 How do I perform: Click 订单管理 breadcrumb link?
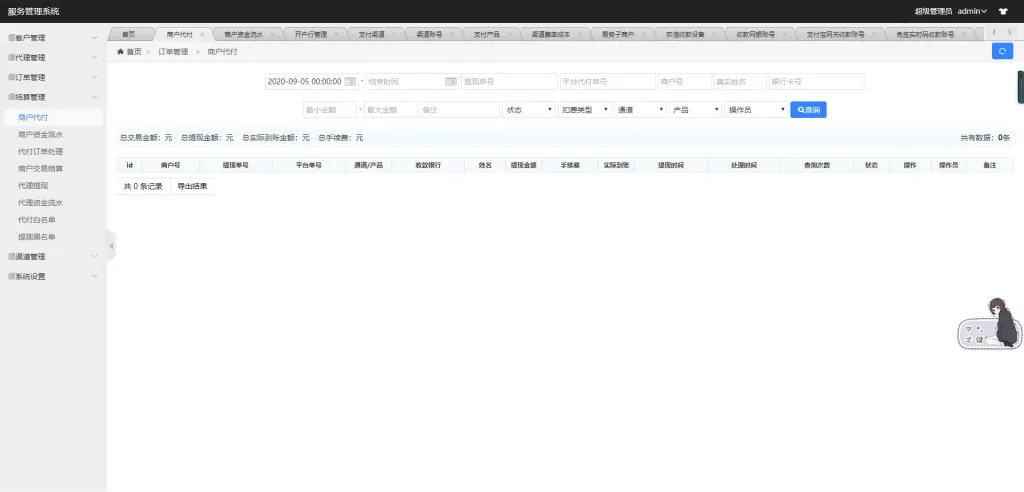click(x=173, y=52)
